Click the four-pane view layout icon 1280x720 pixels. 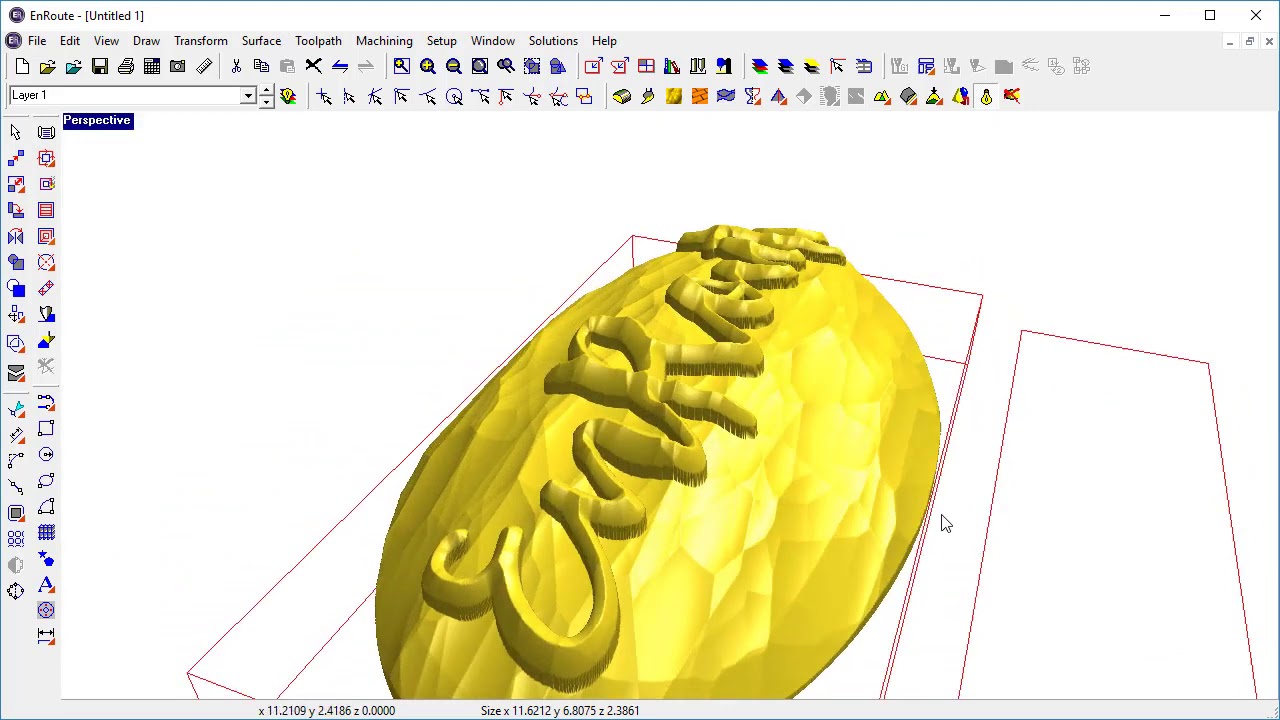[646, 66]
